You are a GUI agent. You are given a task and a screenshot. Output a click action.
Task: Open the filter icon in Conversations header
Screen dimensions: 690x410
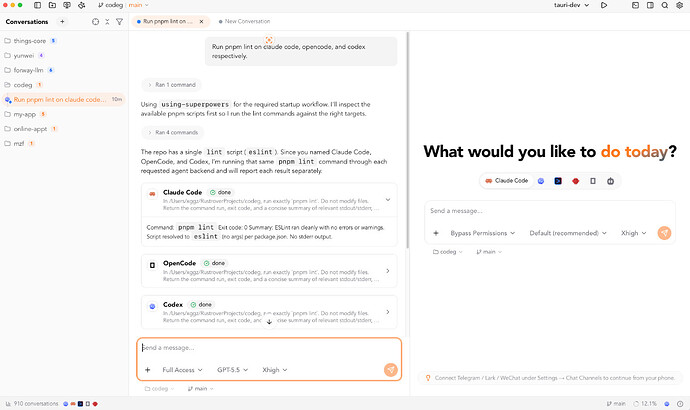(119, 22)
